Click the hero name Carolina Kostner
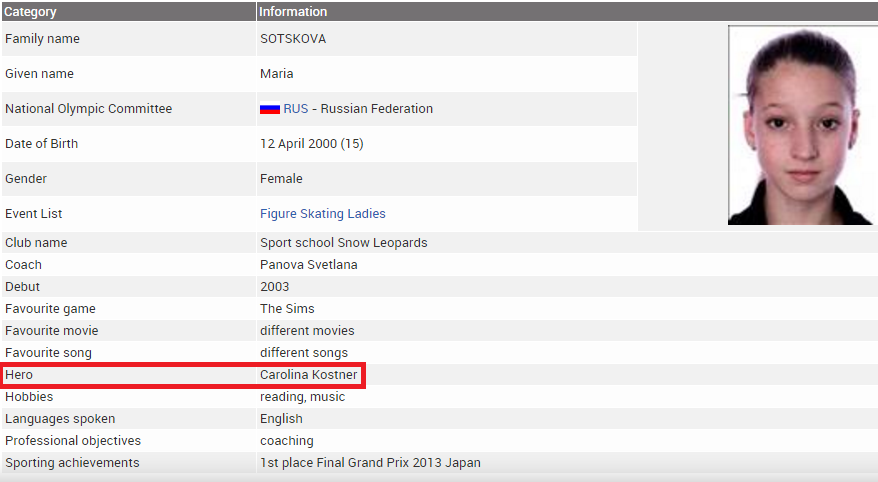This screenshot has width=878, height=482. pos(309,375)
